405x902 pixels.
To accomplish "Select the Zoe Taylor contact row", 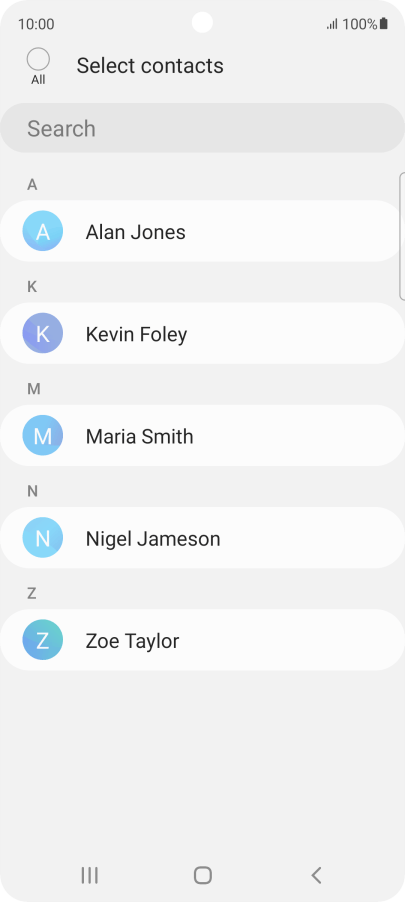I will (x=202, y=640).
